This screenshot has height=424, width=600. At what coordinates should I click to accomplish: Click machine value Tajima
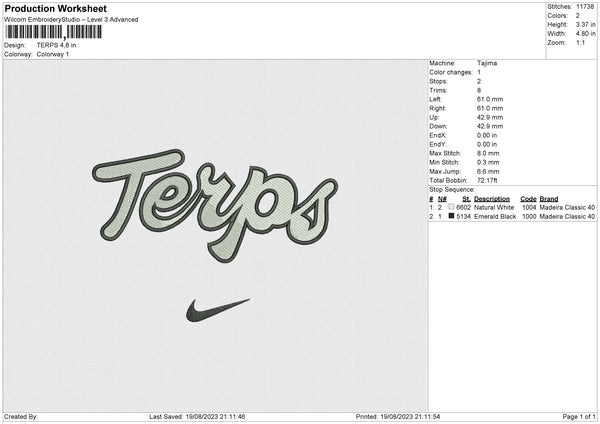click(x=487, y=63)
